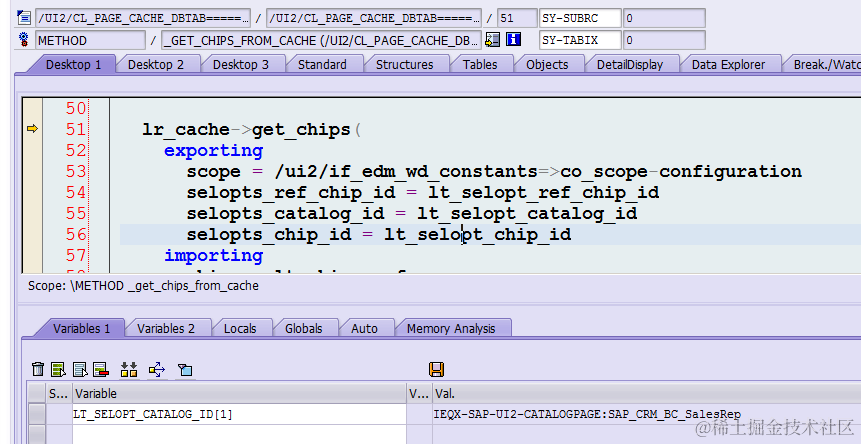Click the Variable column header
Image resolution: width=861 pixels, height=444 pixels.
(239, 394)
